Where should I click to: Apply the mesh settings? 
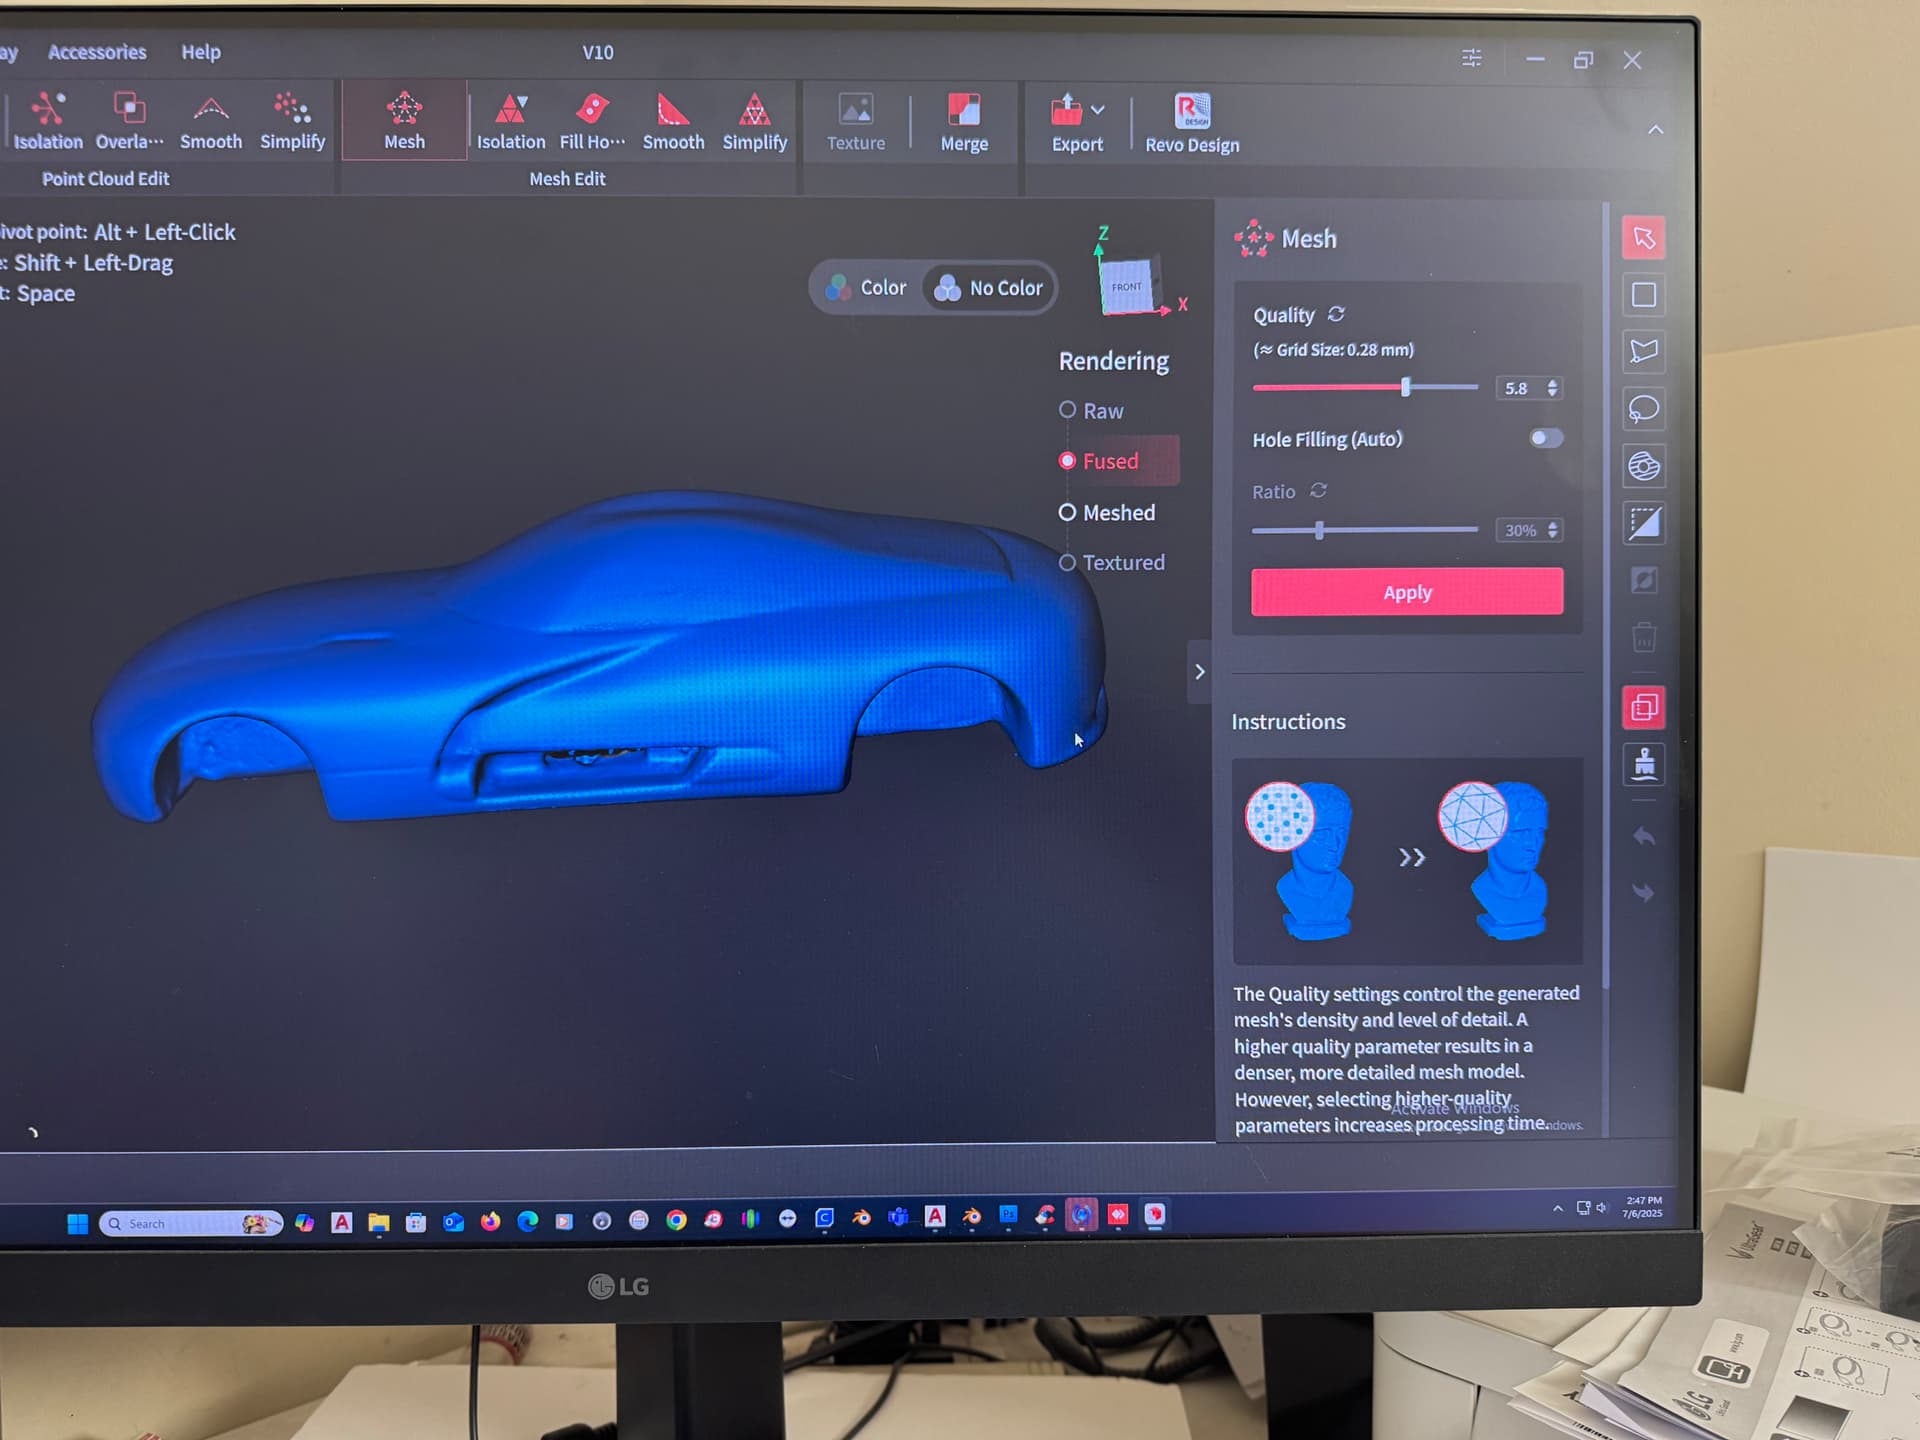pyautogui.click(x=1407, y=592)
